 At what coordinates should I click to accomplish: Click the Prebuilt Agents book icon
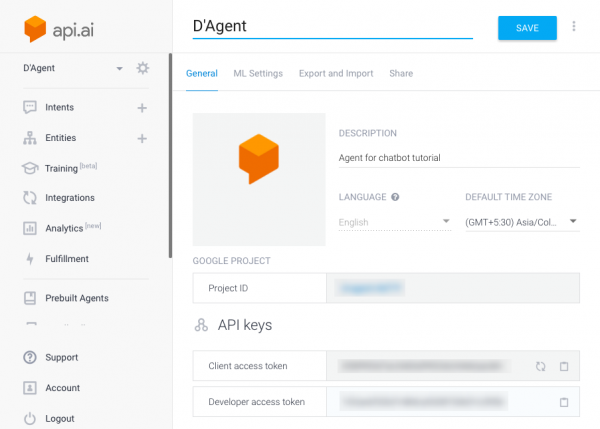coord(30,298)
